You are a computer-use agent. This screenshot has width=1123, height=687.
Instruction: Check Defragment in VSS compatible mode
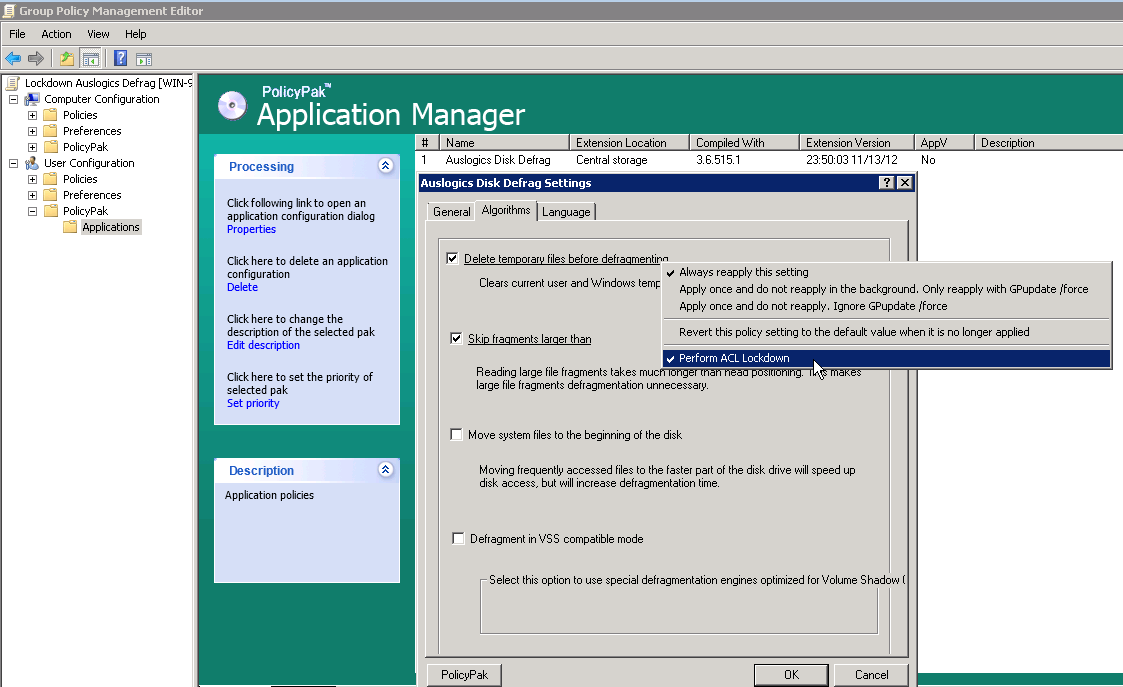point(457,539)
